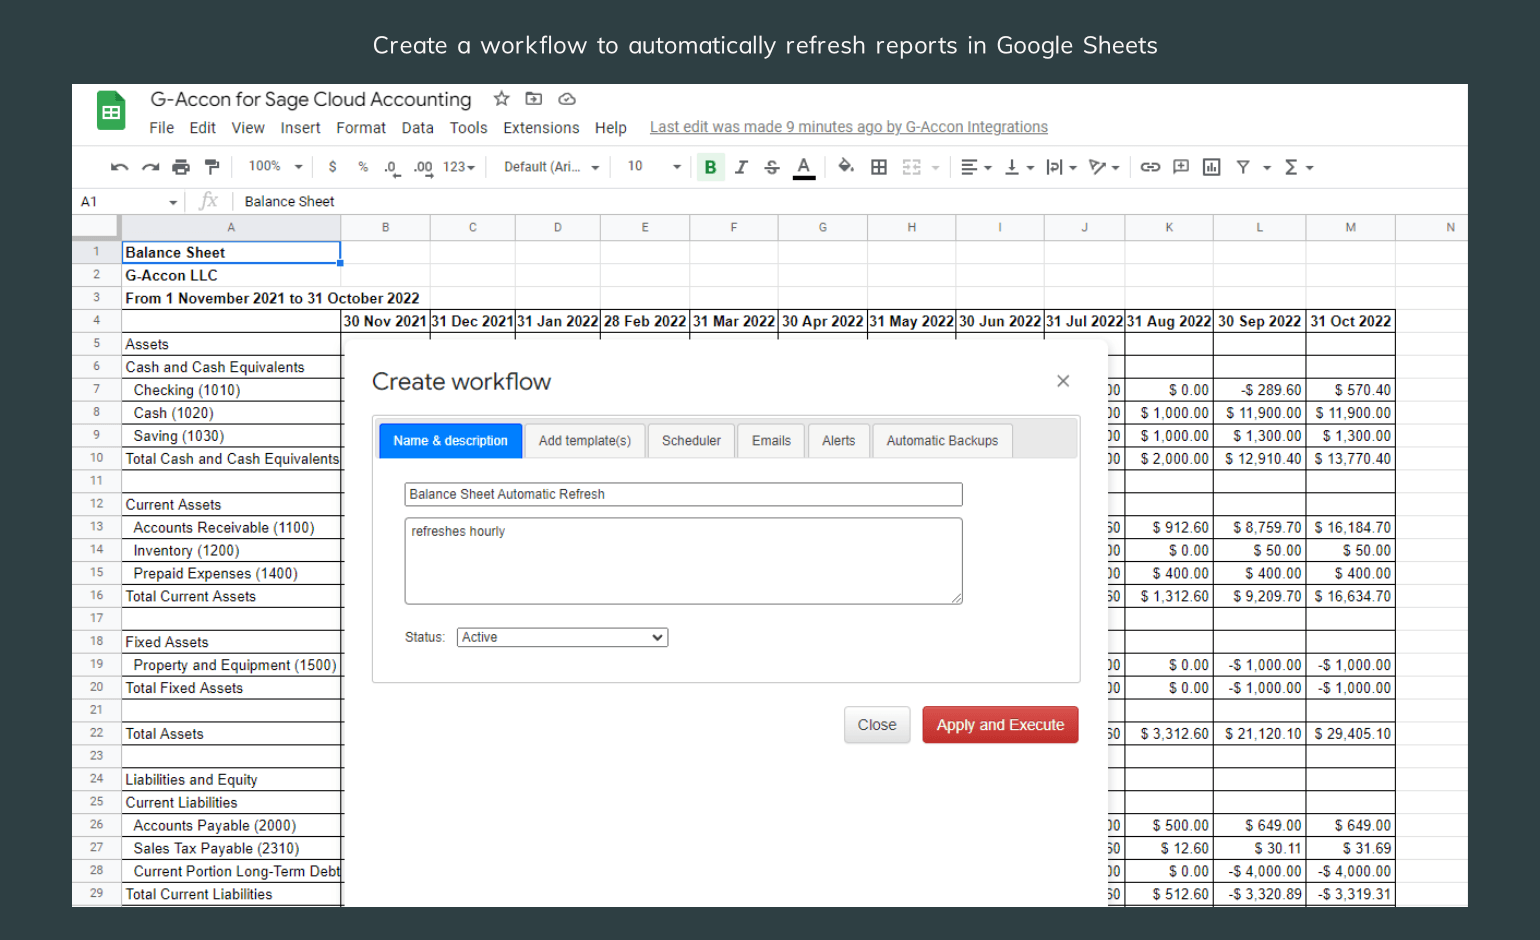This screenshot has height=940, width=1540.
Task: Click the workflow description text area
Action: [683, 561]
